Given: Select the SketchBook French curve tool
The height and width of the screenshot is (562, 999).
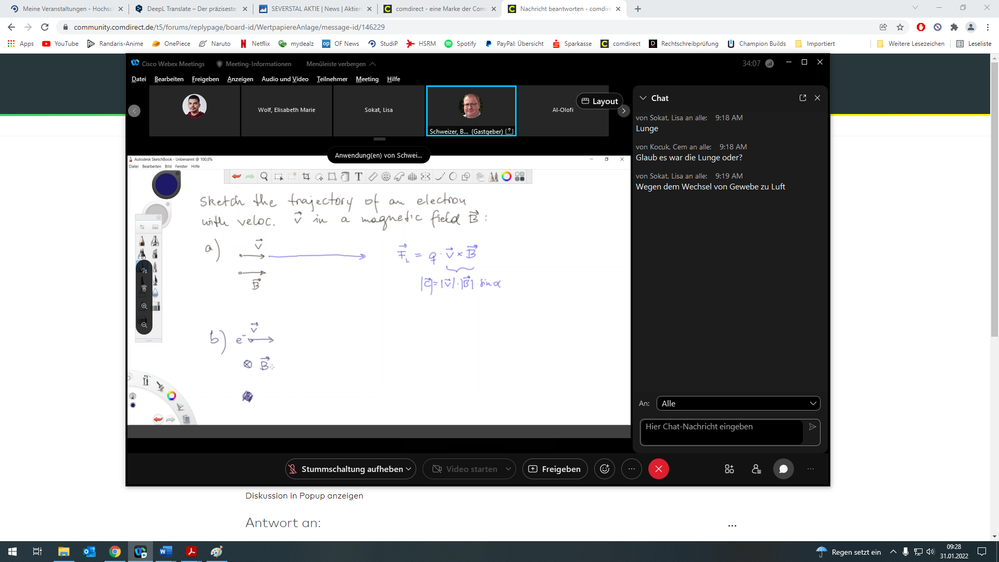Looking at the screenshot, I should (x=399, y=177).
